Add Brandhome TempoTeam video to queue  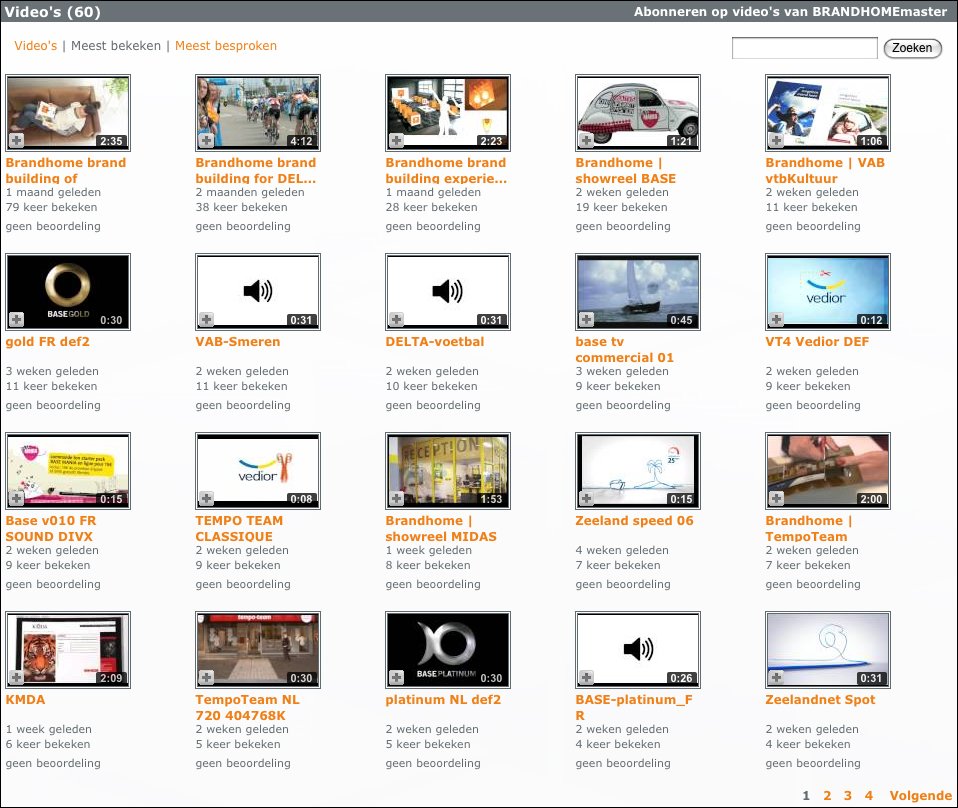(777, 499)
